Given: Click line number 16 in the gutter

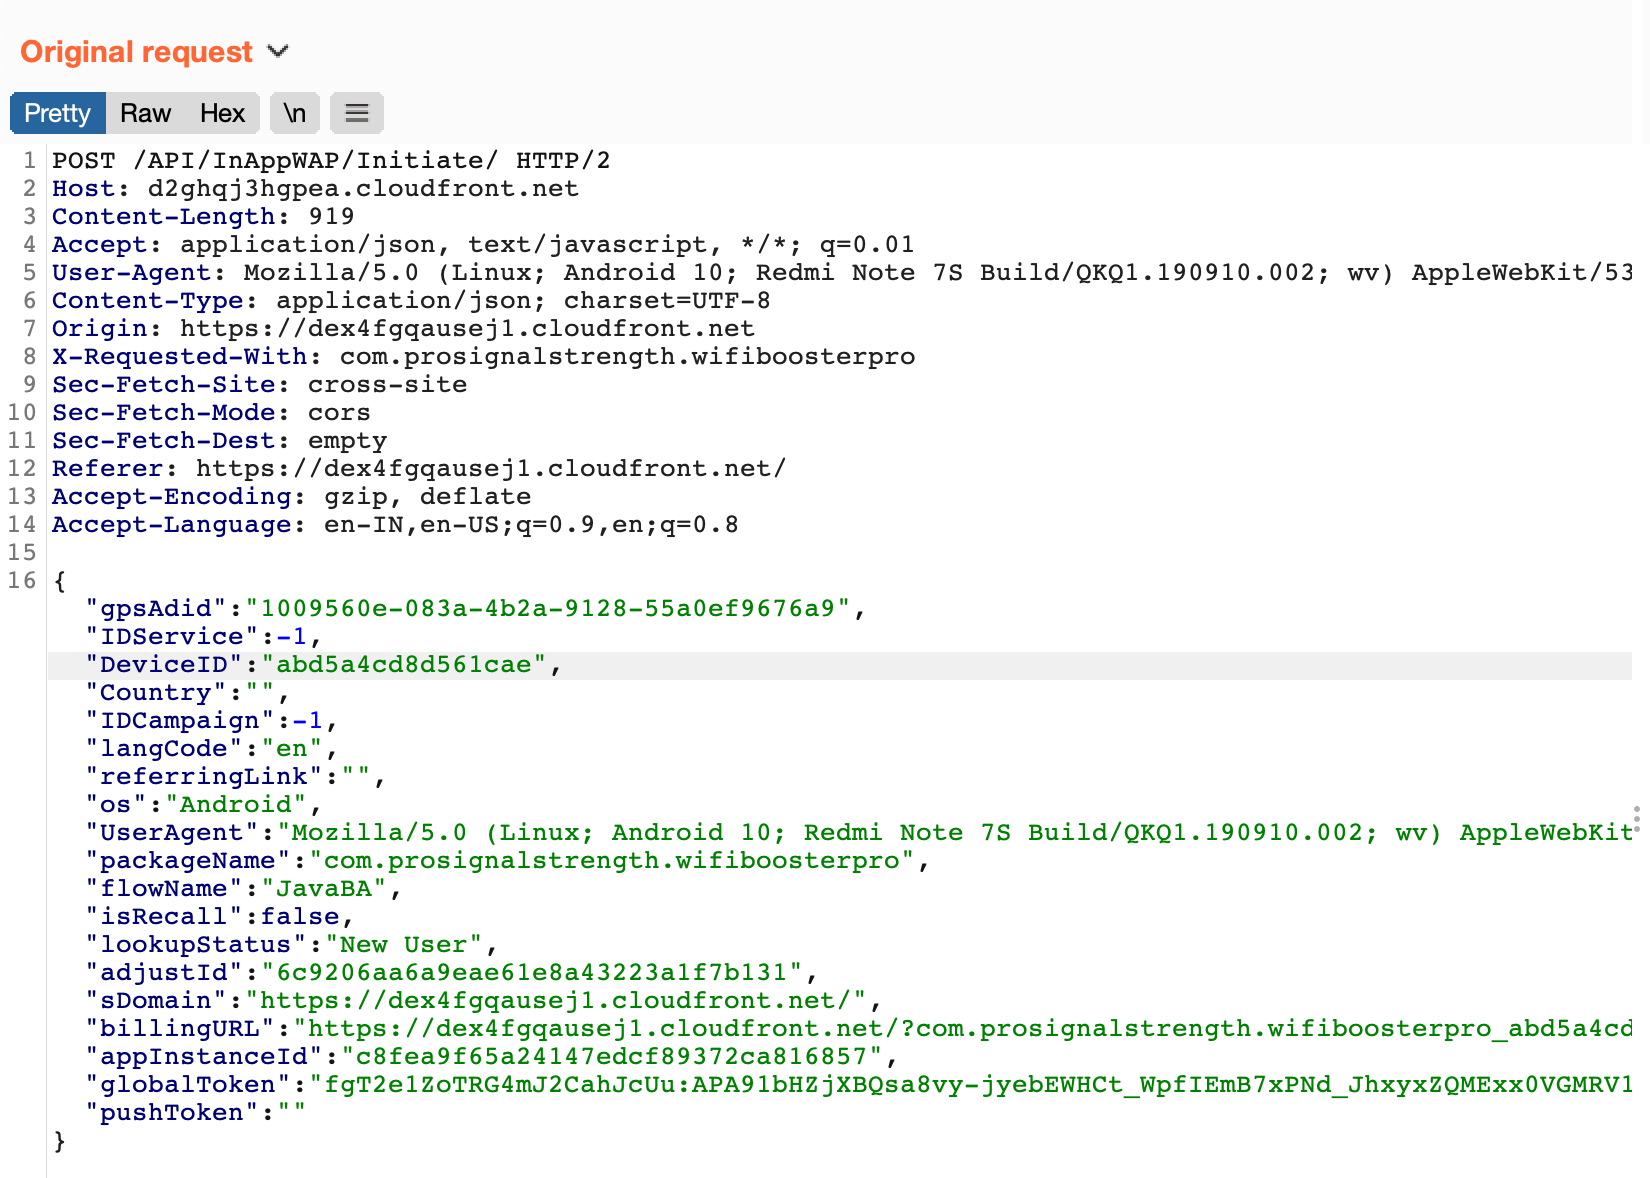Looking at the screenshot, I should pyautogui.click(x=22, y=581).
